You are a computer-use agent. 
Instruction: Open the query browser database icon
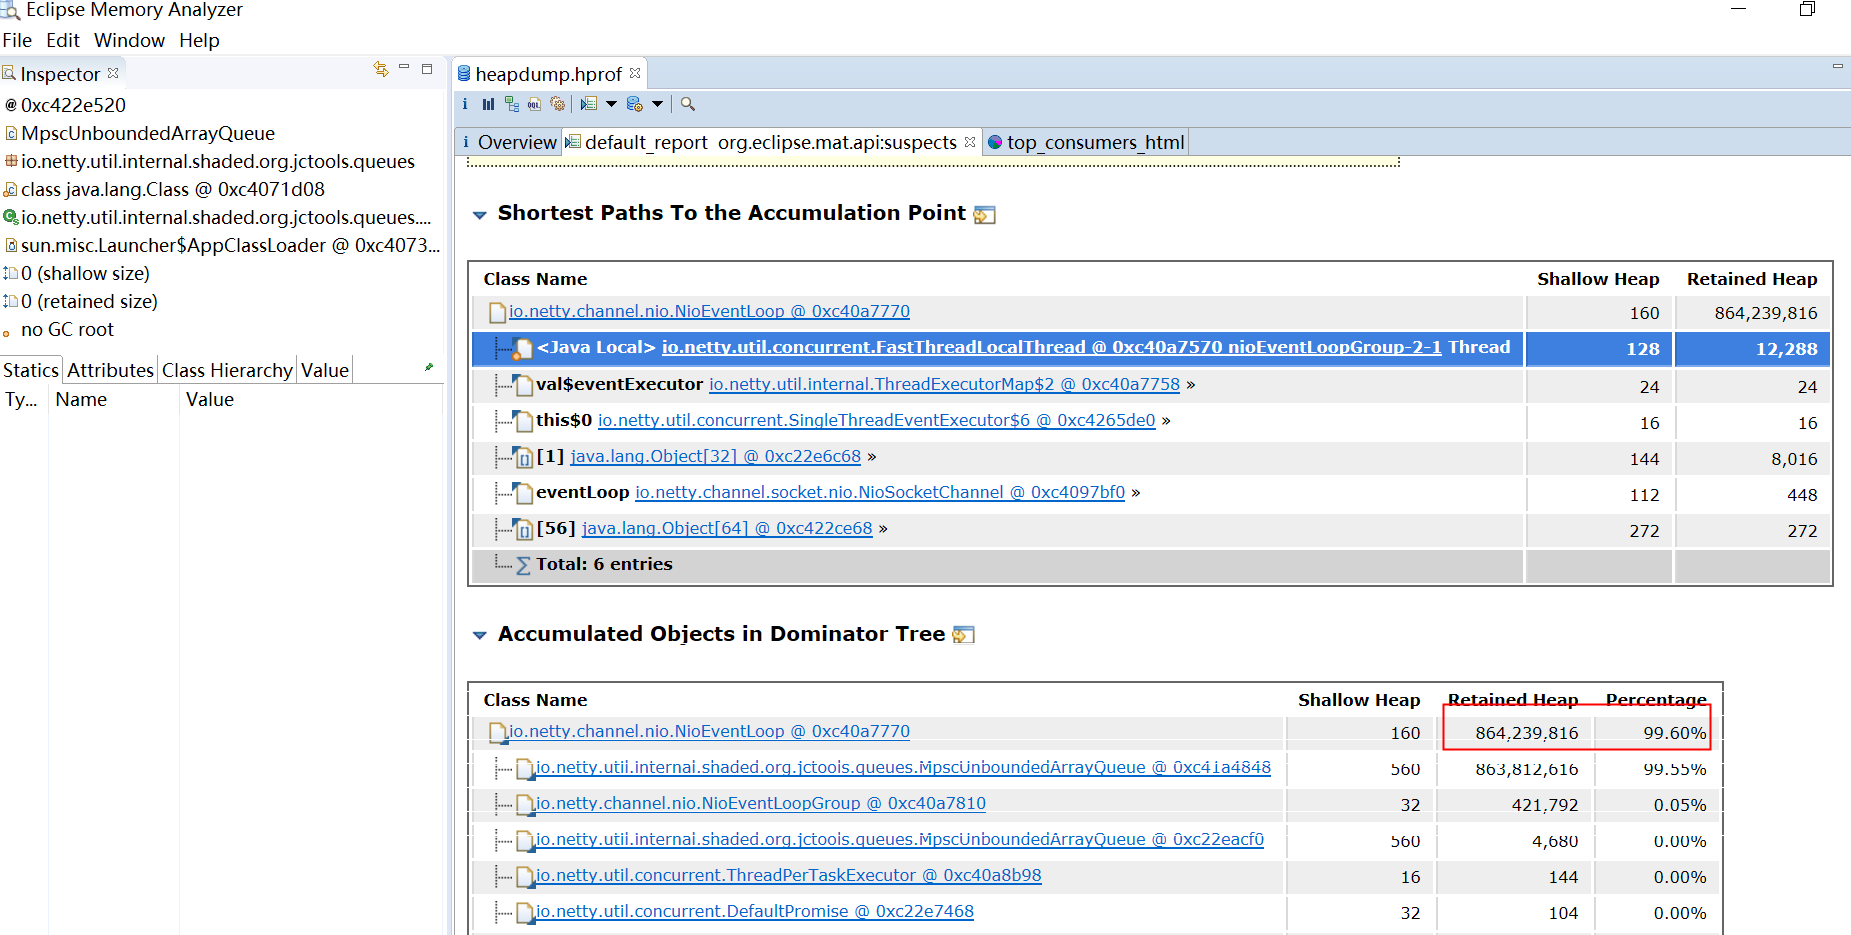coord(635,104)
